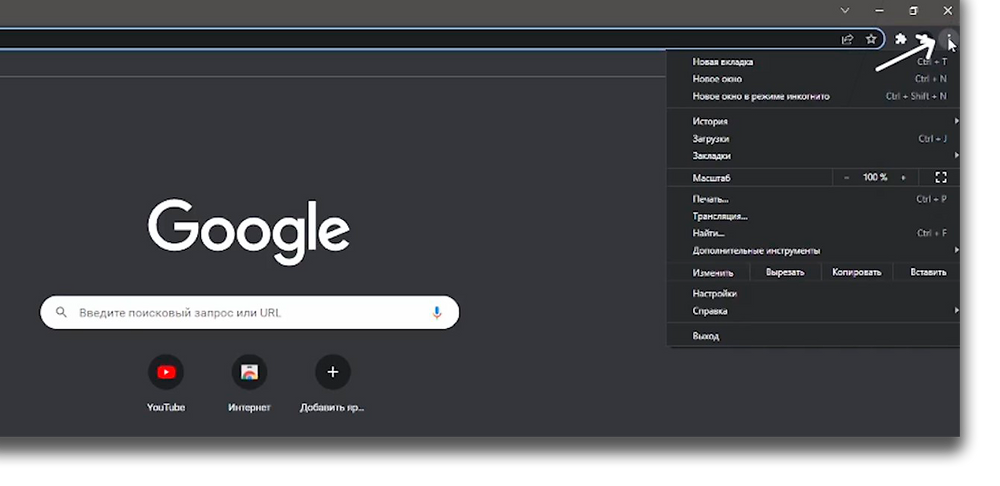Click the Масштаб label
The width and height of the screenshot is (1000, 486).
tap(712, 178)
